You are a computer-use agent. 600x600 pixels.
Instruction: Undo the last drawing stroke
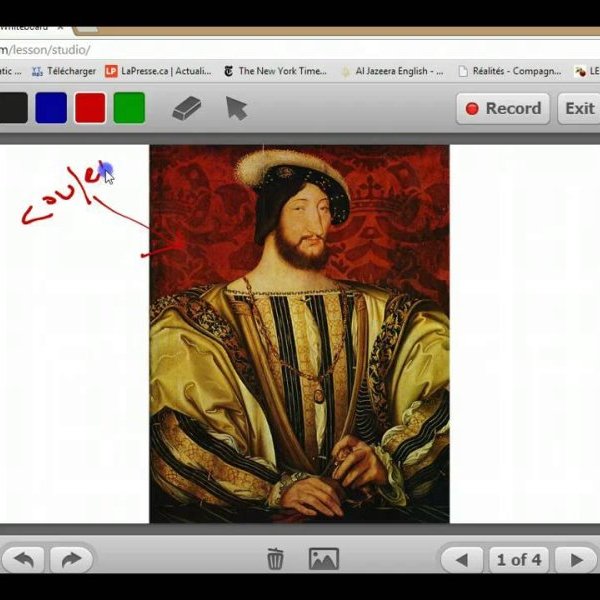[x=23, y=560]
